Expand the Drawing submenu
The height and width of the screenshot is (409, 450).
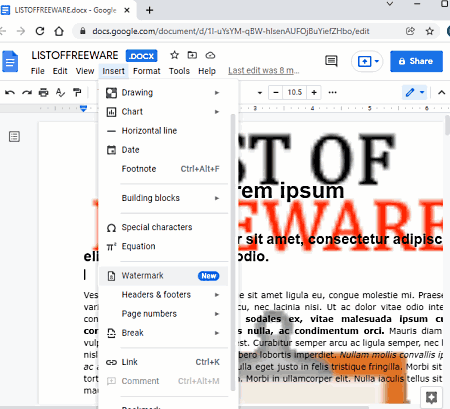point(164,93)
